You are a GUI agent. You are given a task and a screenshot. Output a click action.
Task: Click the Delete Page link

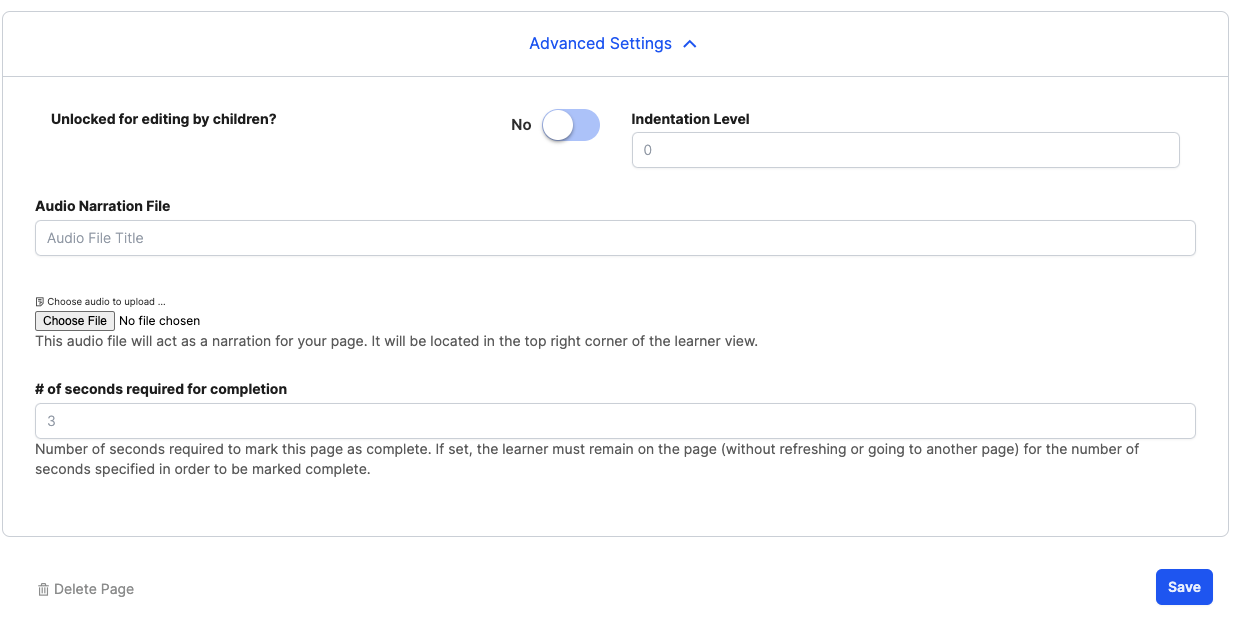click(85, 589)
